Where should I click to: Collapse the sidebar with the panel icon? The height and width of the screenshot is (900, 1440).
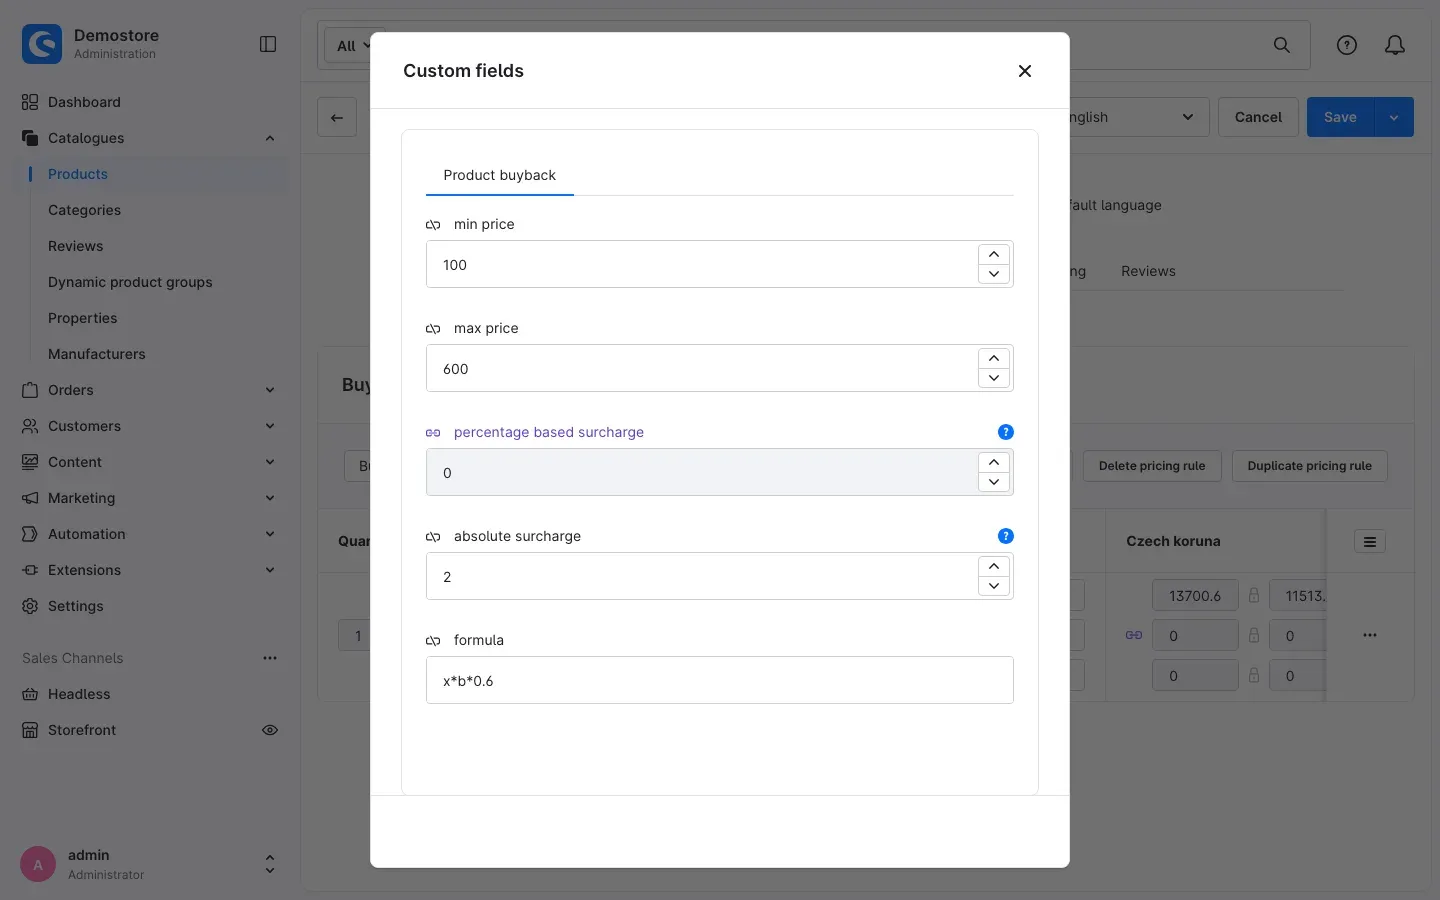point(268,44)
